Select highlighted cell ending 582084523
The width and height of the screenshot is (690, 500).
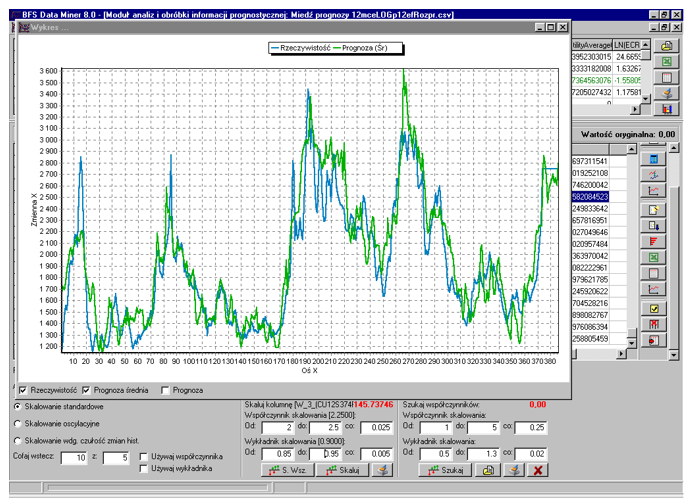590,197
